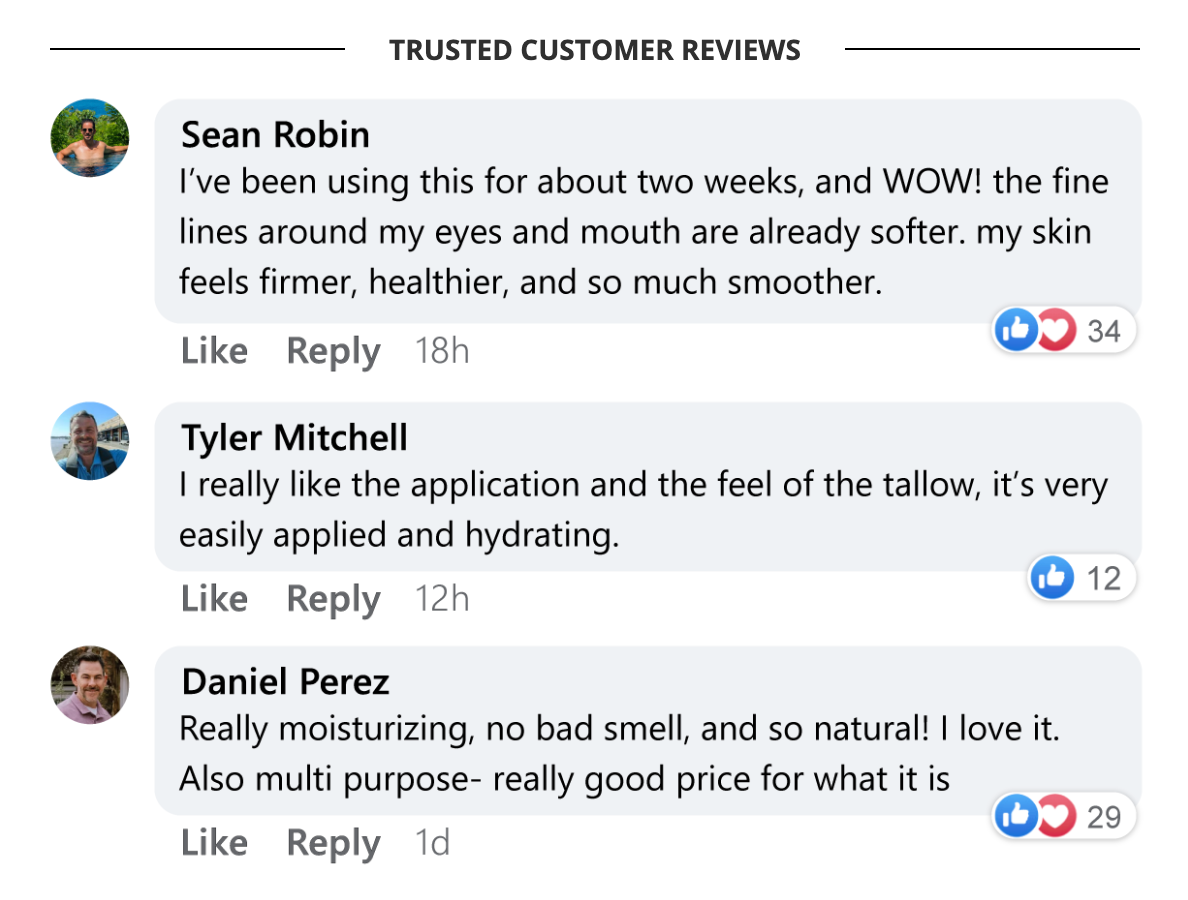
Task: Reply to Daniel Perez's review
Action: (x=333, y=843)
